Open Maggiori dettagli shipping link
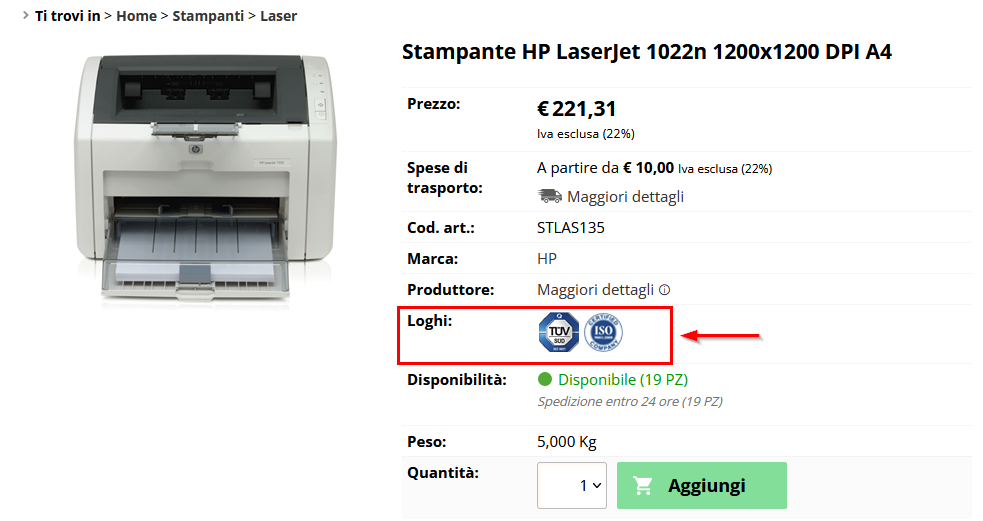Screen dimensions: 983x521 pyautogui.click(x=625, y=196)
